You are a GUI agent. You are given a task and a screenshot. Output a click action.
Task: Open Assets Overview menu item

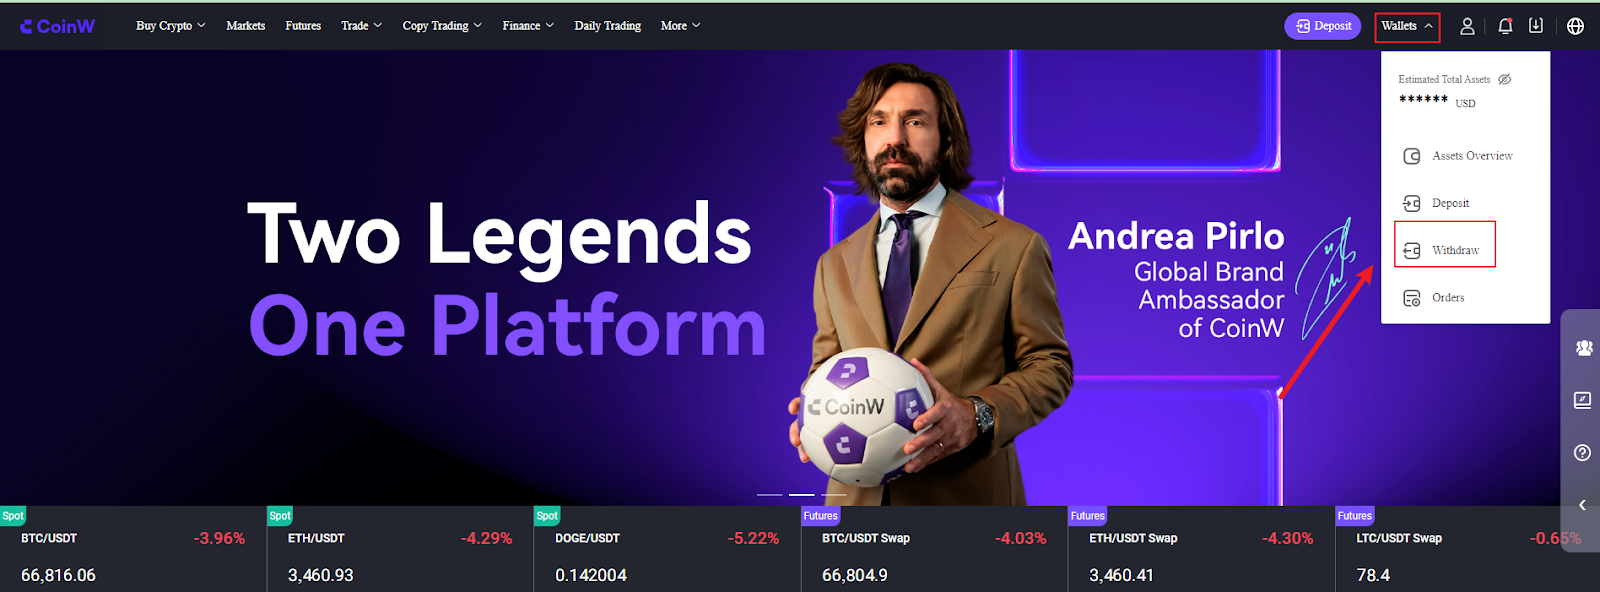pyautogui.click(x=1458, y=156)
